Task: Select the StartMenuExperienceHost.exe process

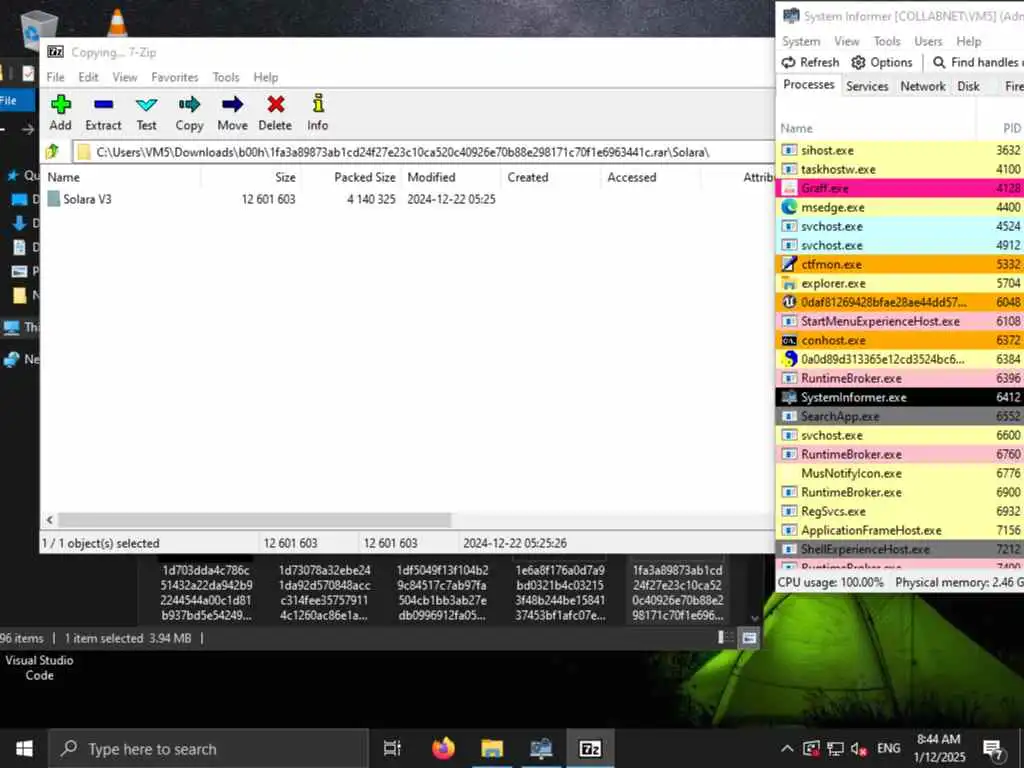Action: (x=900, y=321)
